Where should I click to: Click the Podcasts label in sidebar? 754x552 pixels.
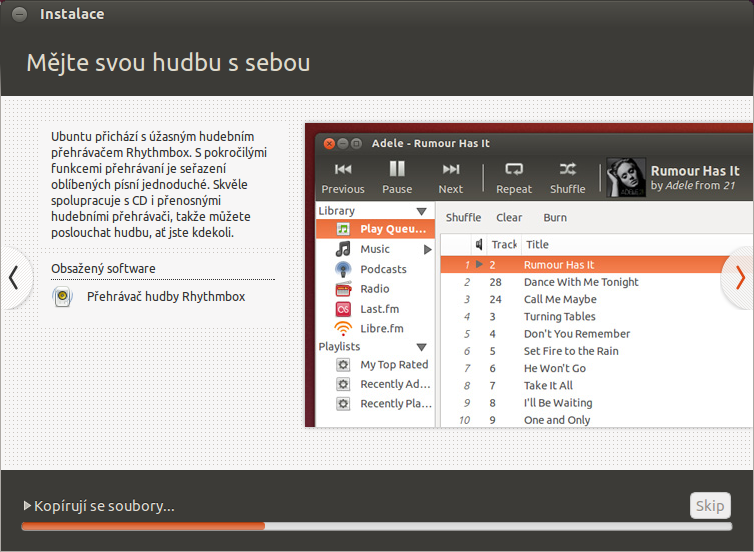[383, 269]
